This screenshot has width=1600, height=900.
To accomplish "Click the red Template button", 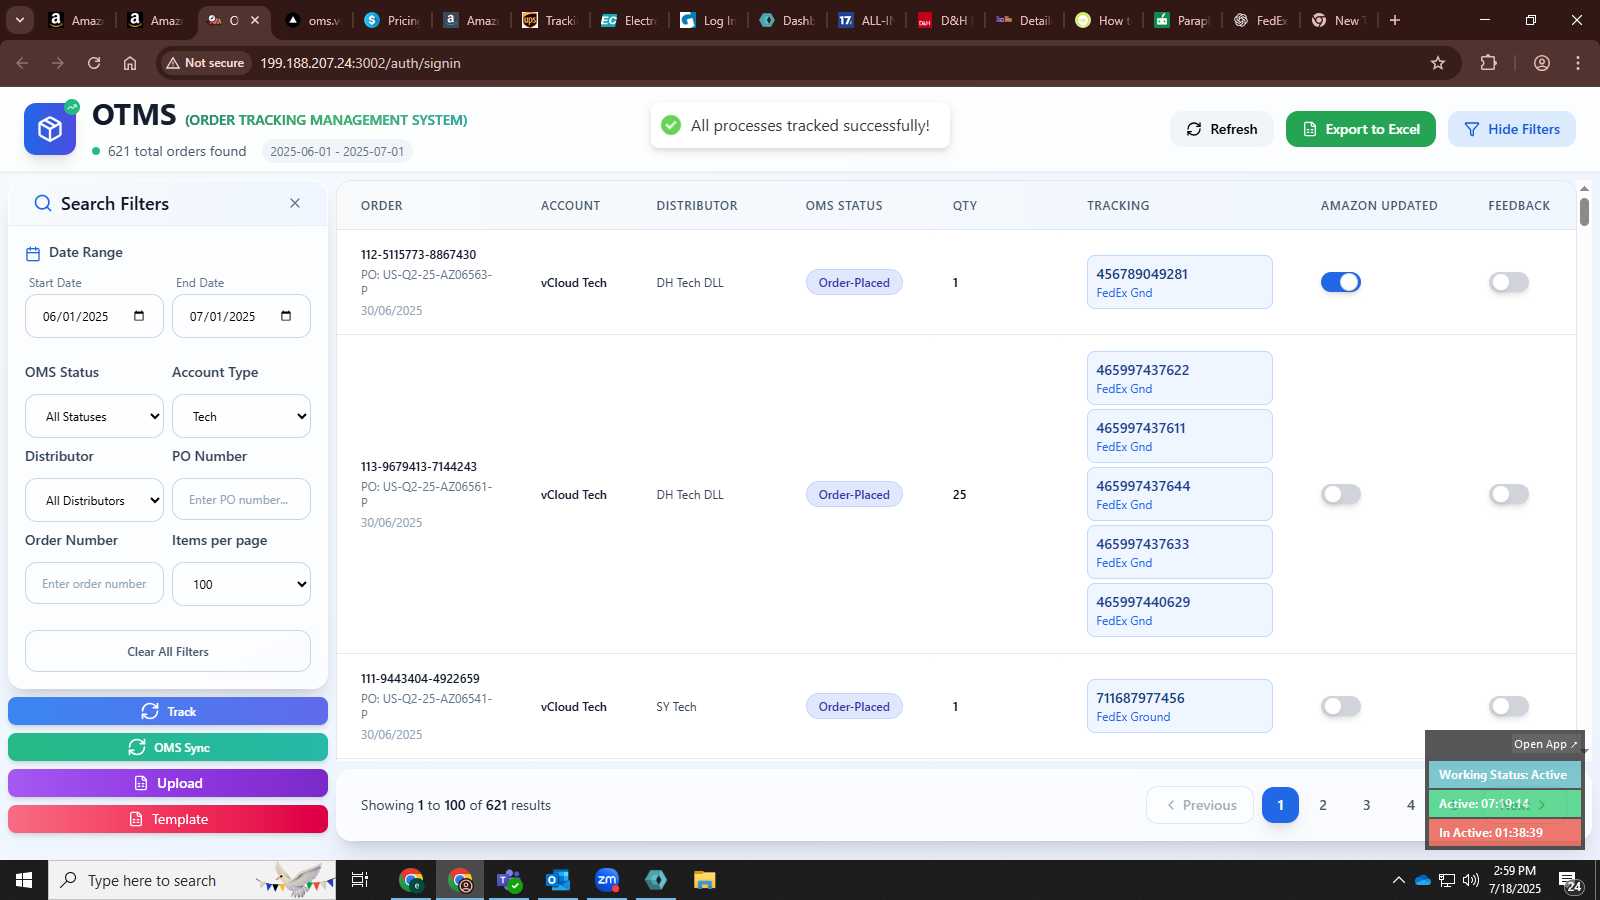I will pos(168,819).
